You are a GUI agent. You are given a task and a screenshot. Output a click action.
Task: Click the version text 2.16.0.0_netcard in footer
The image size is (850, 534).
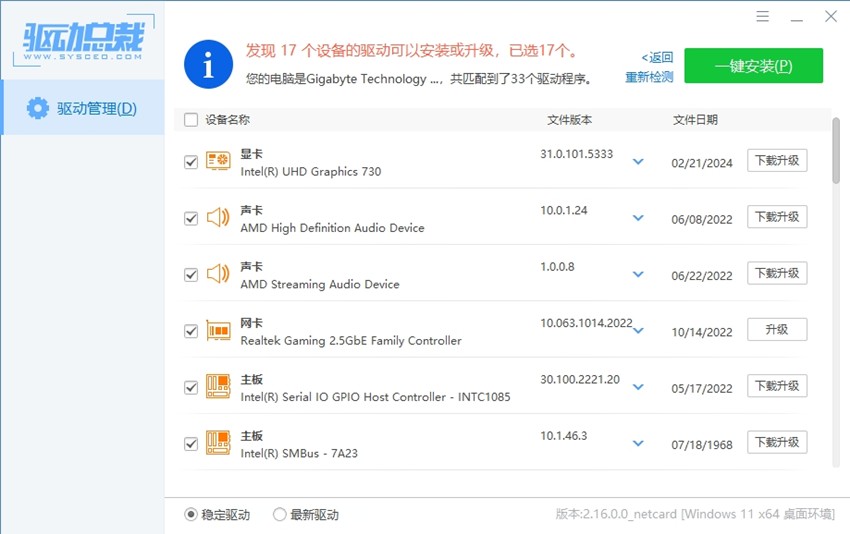click(x=630, y=514)
